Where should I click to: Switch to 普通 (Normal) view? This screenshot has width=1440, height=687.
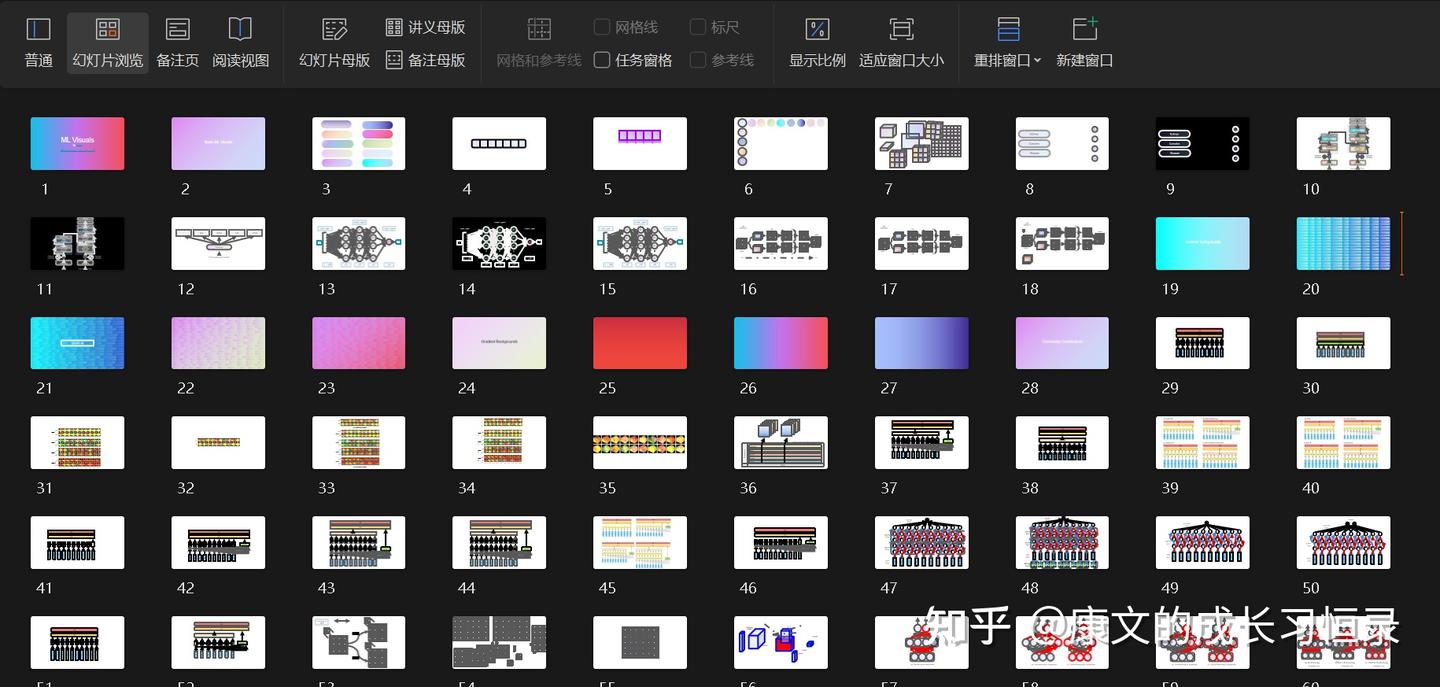pyautogui.click(x=38, y=42)
